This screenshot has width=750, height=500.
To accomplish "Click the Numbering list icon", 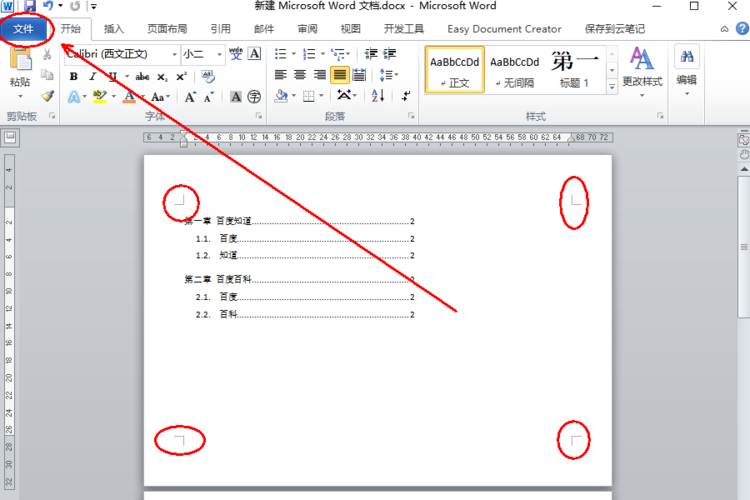I will 309,54.
